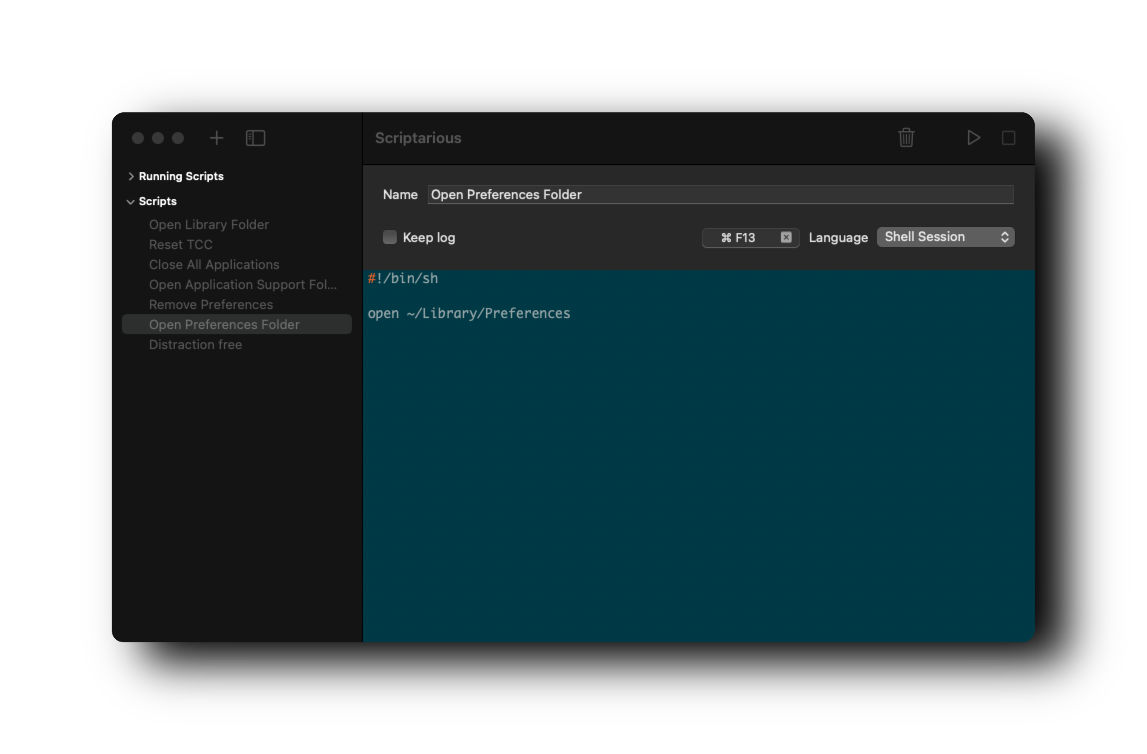Expand the Running Scripts section
The width and height of the screenshot is (1147, 754).
pos(130,176)
